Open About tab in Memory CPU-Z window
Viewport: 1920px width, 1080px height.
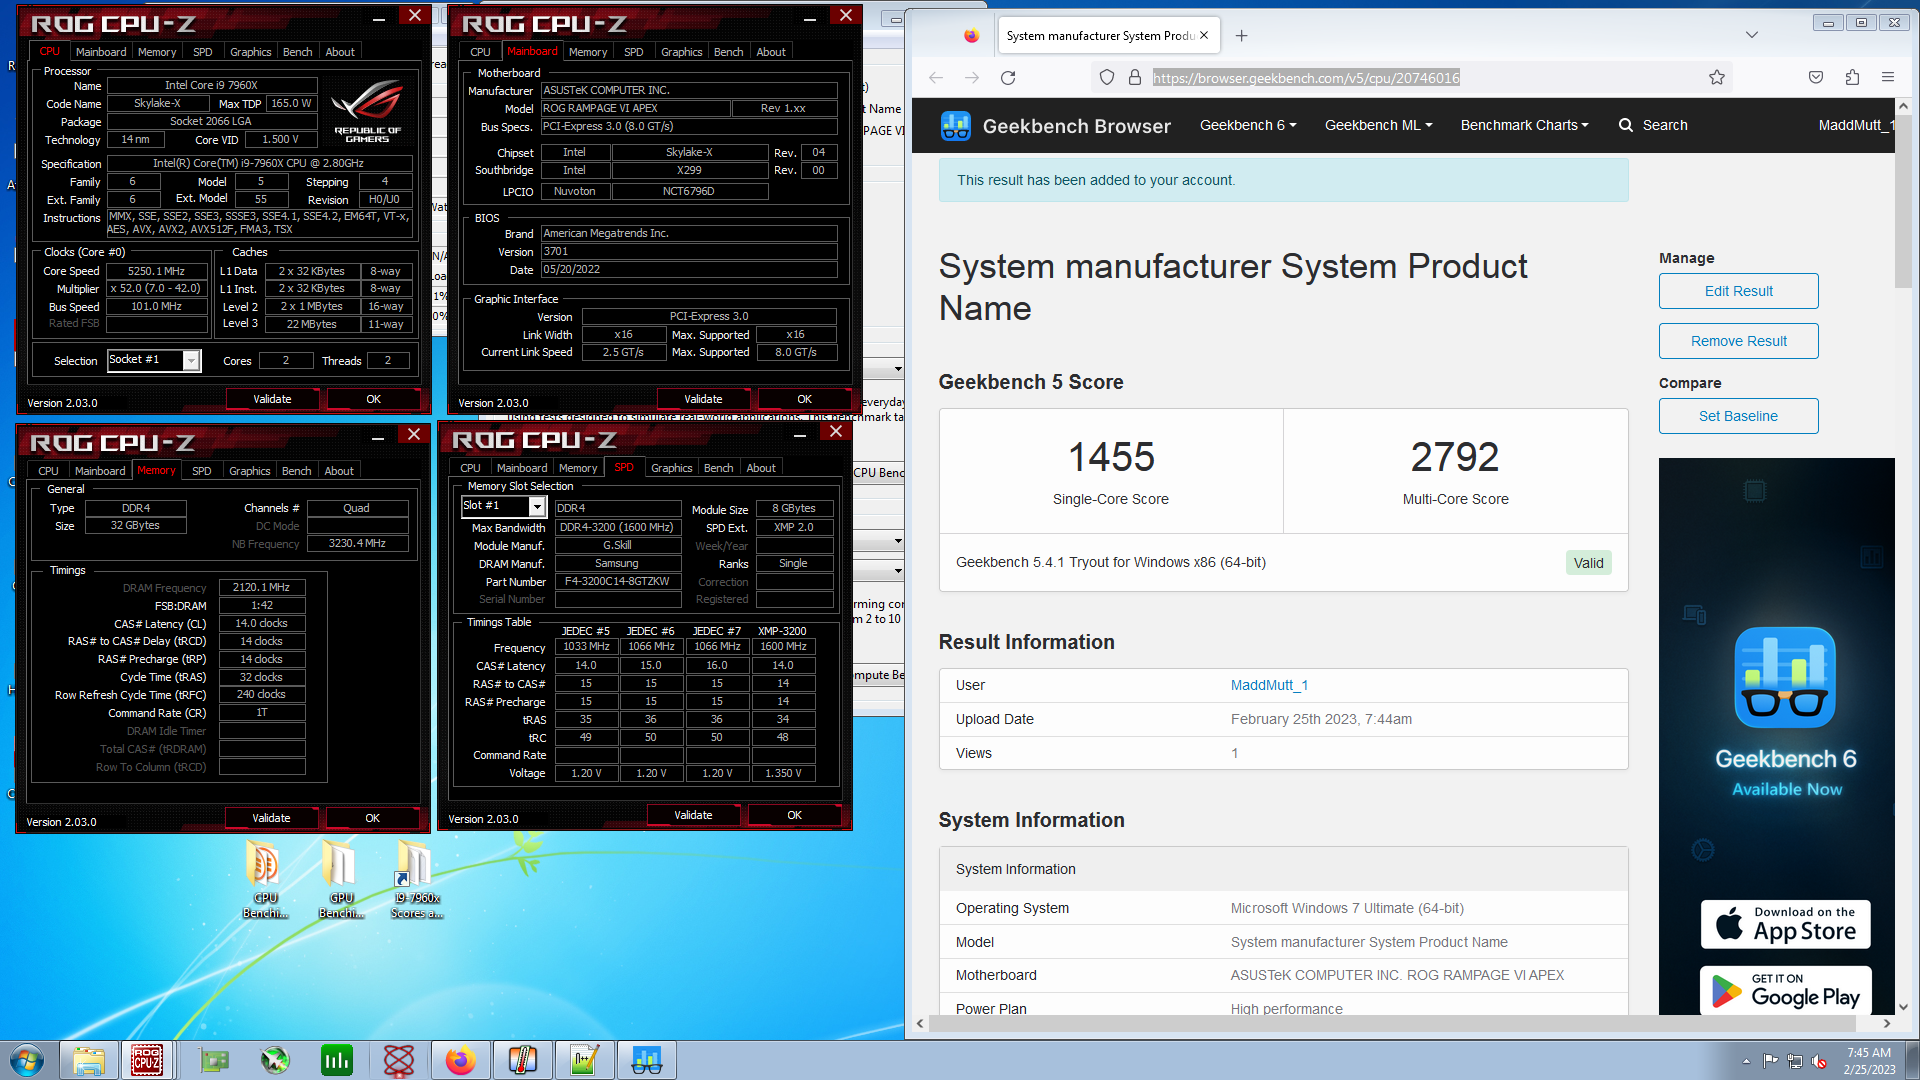tap(339, 471)
